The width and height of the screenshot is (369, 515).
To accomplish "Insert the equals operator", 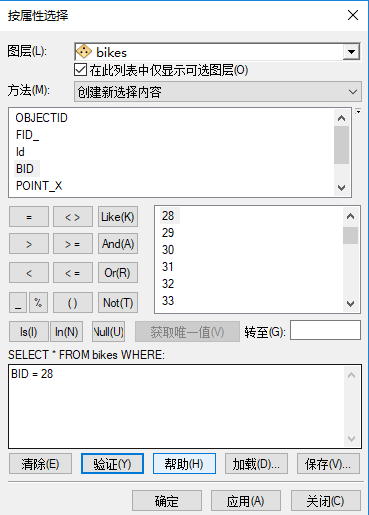I will (x=29, y=217).
